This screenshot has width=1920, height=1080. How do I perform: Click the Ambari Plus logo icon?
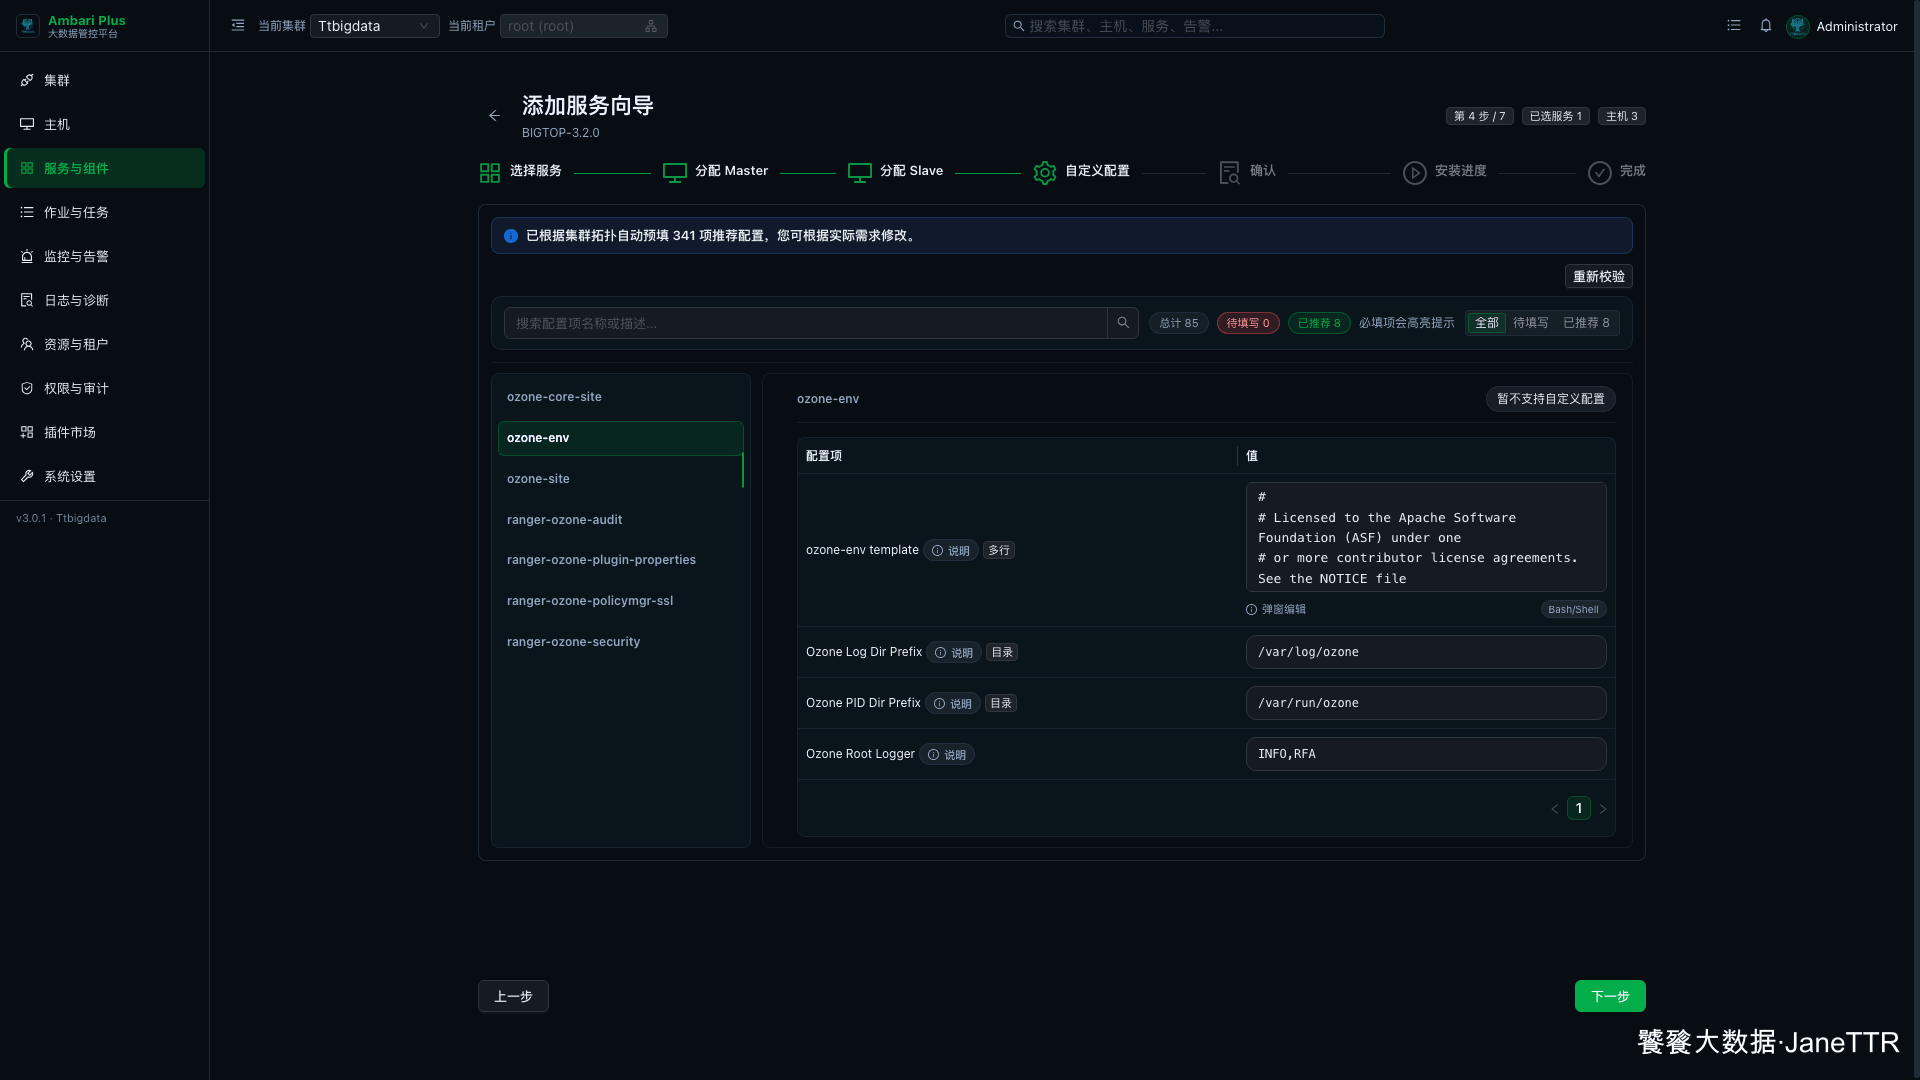(x=28, y=26)
